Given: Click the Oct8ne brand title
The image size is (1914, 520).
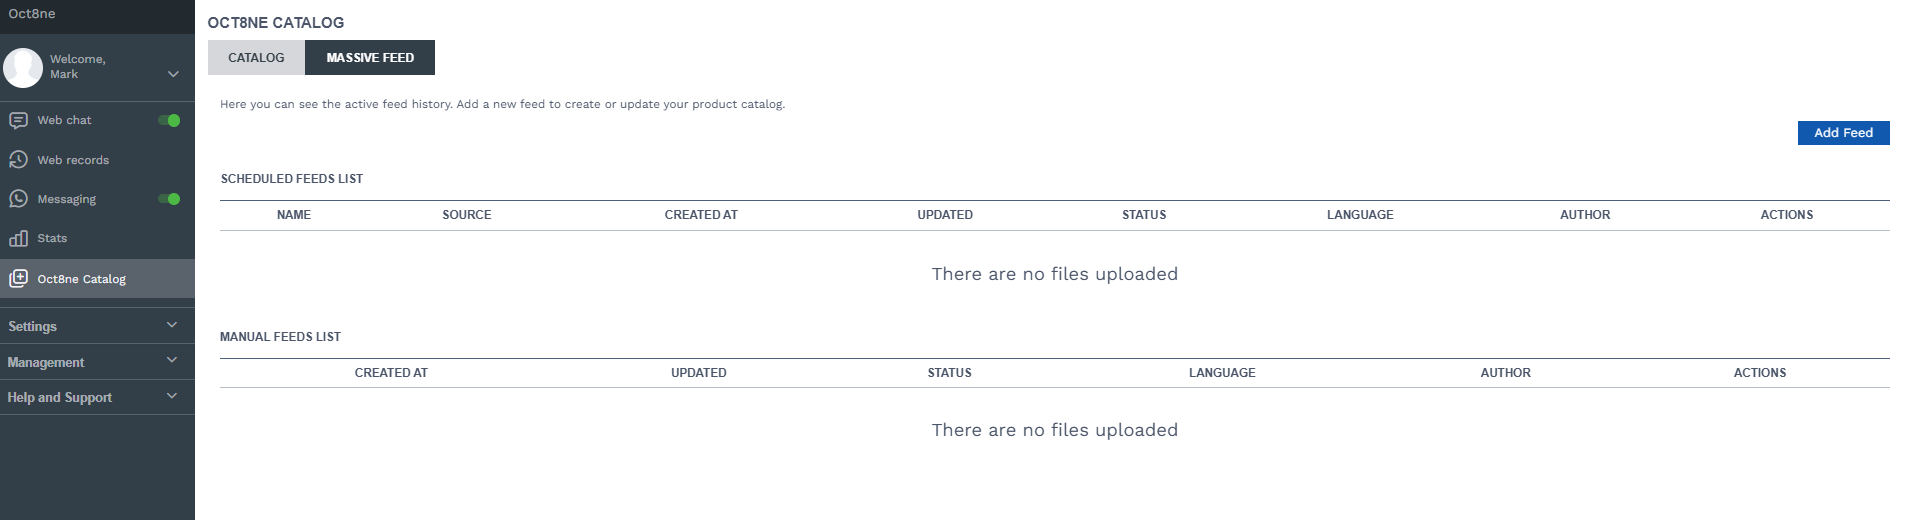Looking at the screenshot, I should click(x=32, y=14).
